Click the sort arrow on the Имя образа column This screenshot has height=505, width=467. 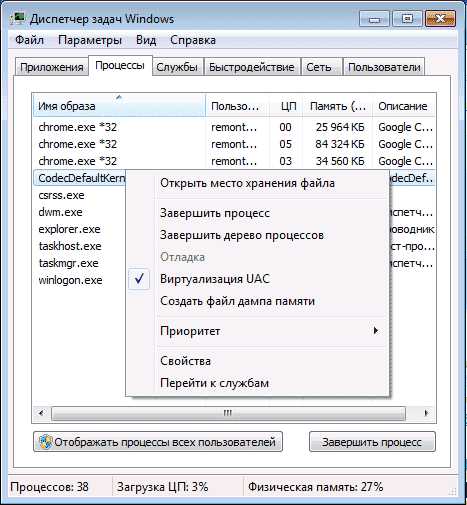pyautogui.click(x=119, y=97)
